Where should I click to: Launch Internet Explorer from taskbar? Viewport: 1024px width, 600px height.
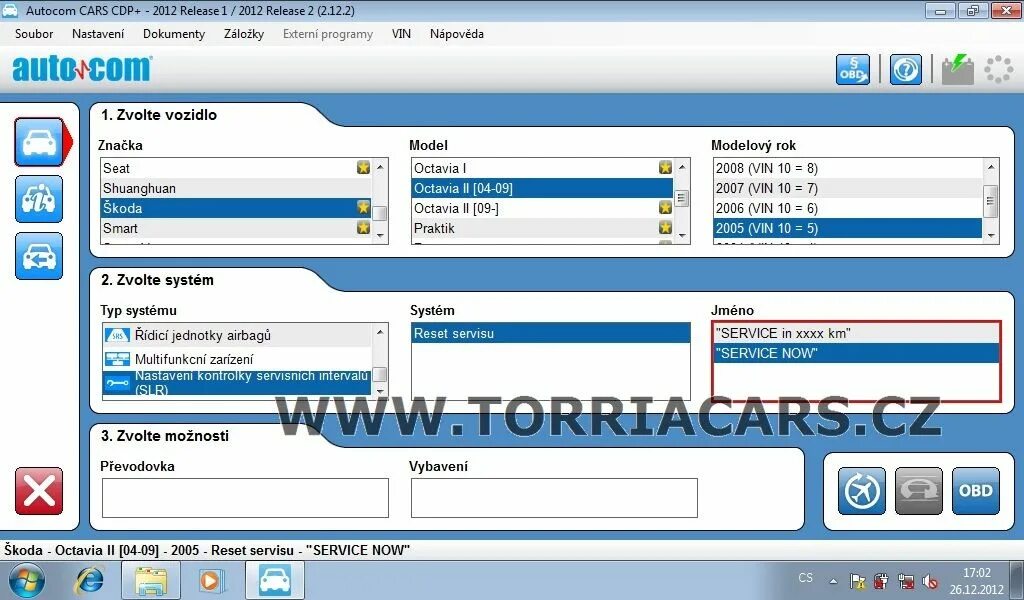(90, 580)
